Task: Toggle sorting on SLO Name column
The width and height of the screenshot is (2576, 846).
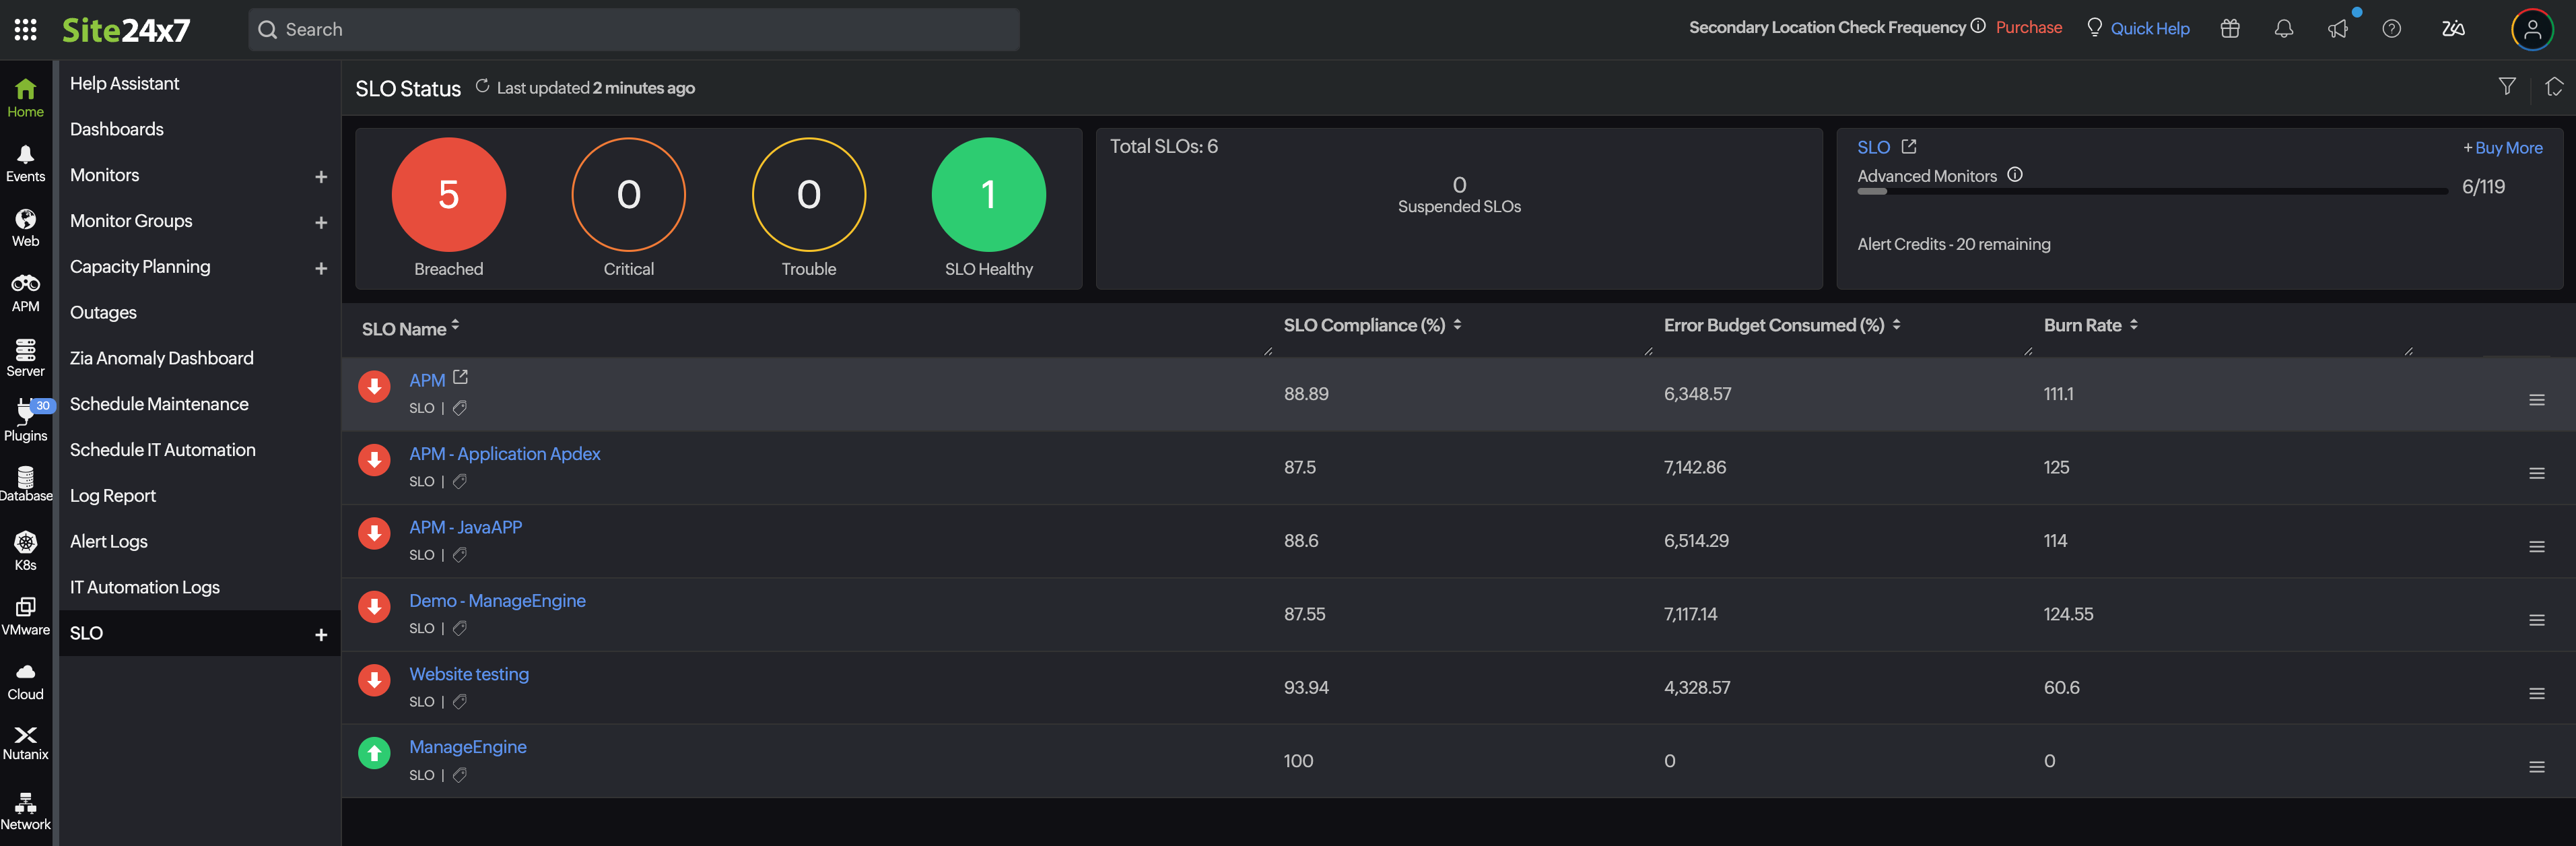Action: (x=455, y=325)
